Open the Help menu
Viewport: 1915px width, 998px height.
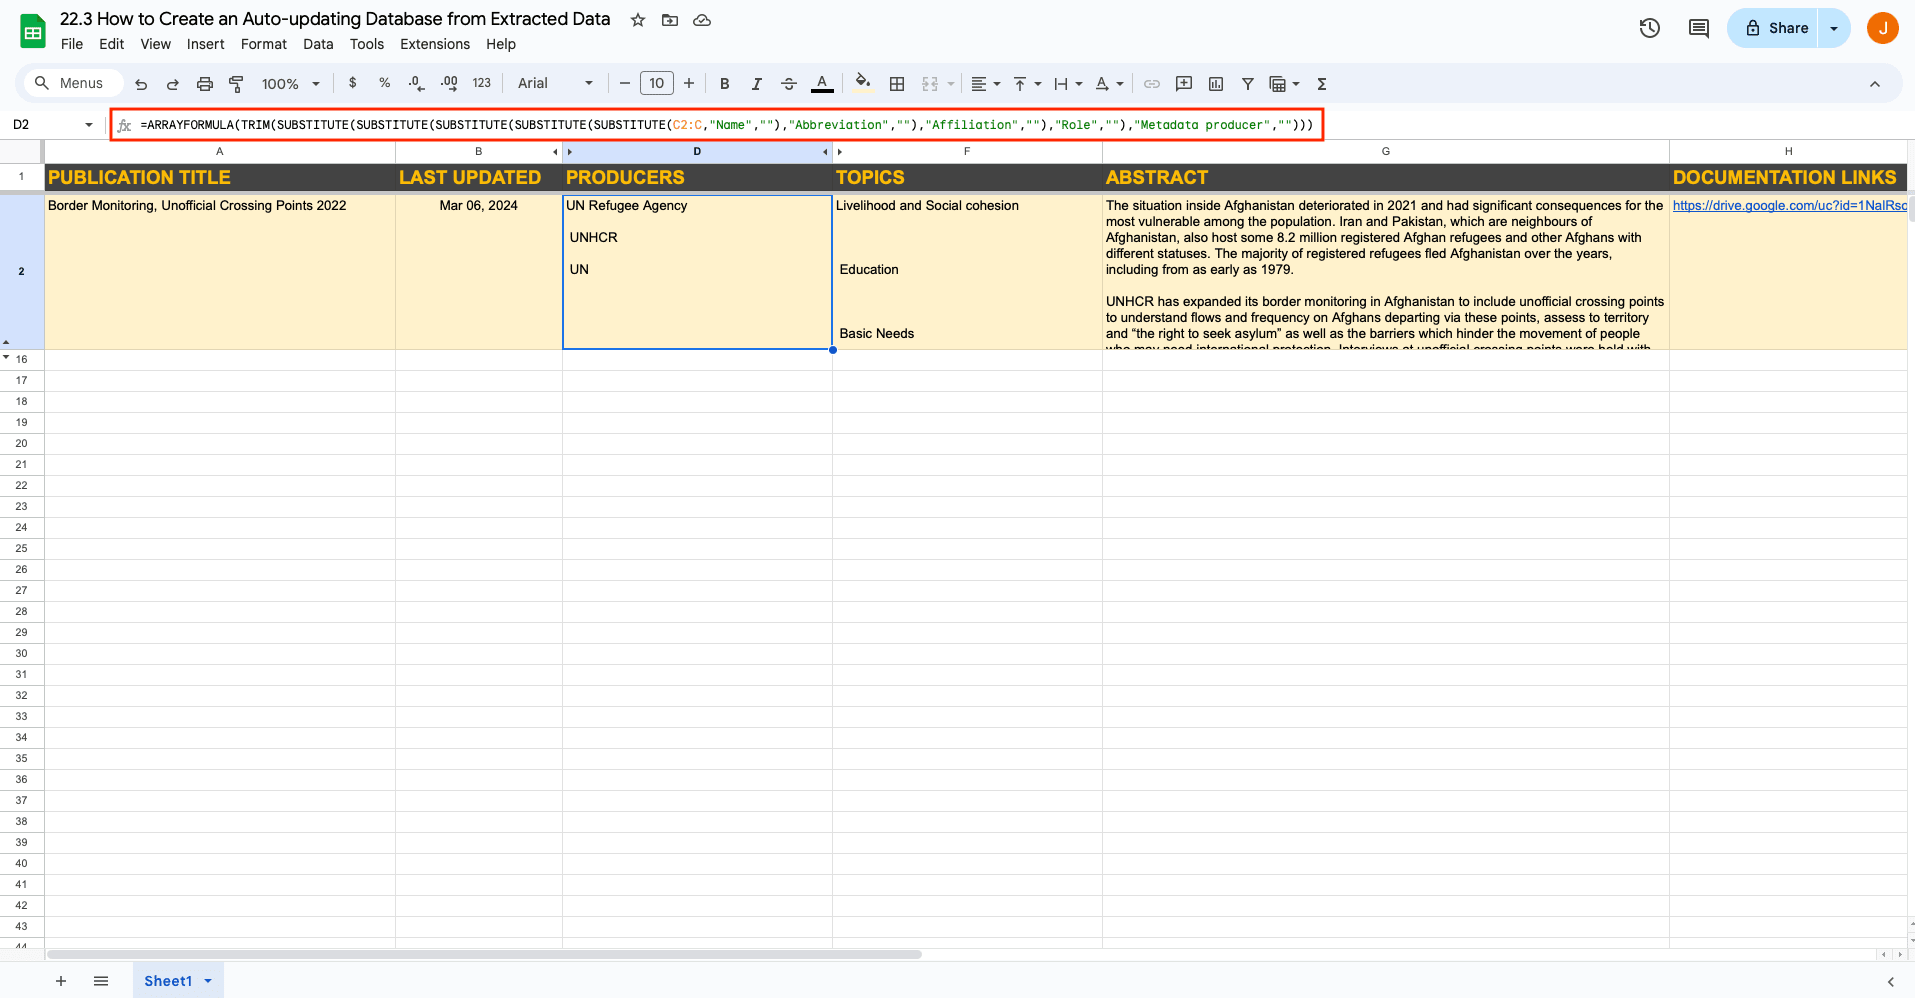501,44
